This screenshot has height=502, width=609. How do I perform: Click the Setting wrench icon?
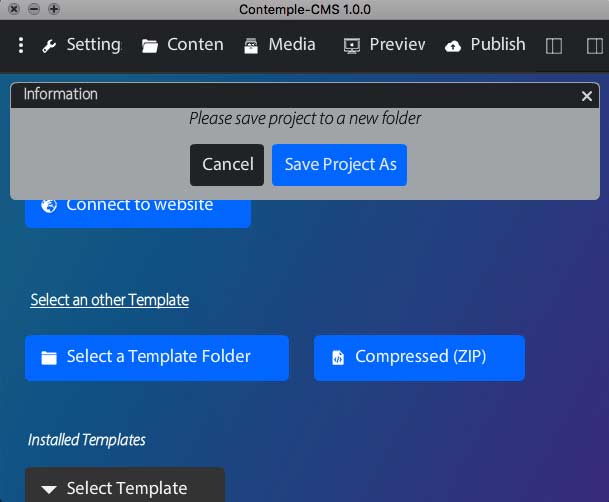pyautogui.click(x=49, y=46)
